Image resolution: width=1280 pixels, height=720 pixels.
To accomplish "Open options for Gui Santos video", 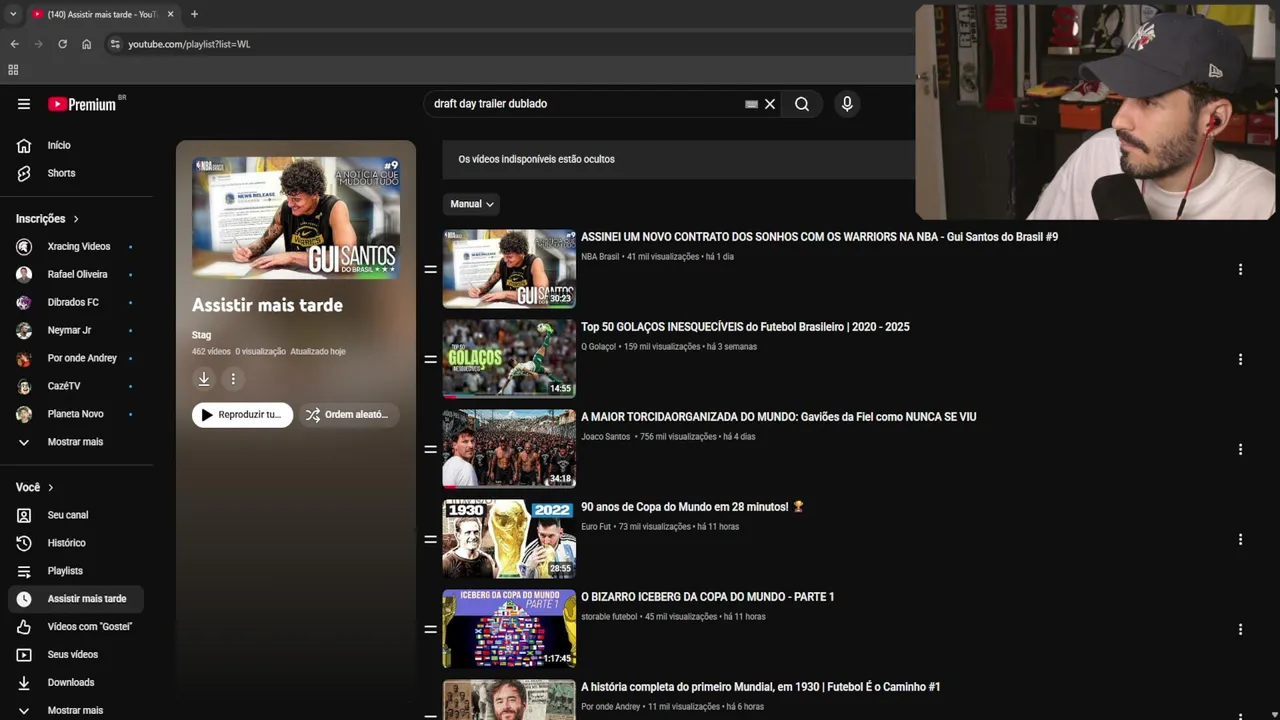I will (x=1240, y=269).
